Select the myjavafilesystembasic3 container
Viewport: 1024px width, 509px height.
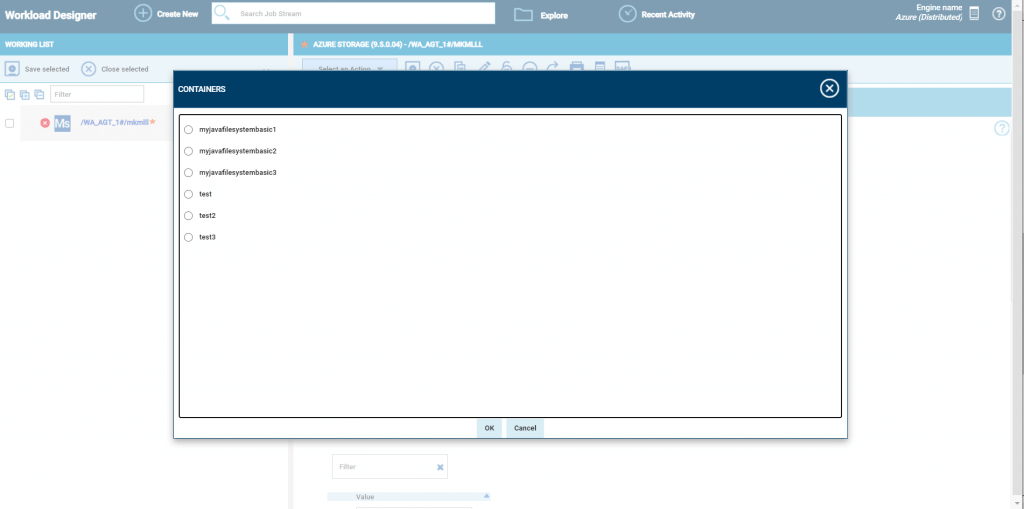(188, 172)
